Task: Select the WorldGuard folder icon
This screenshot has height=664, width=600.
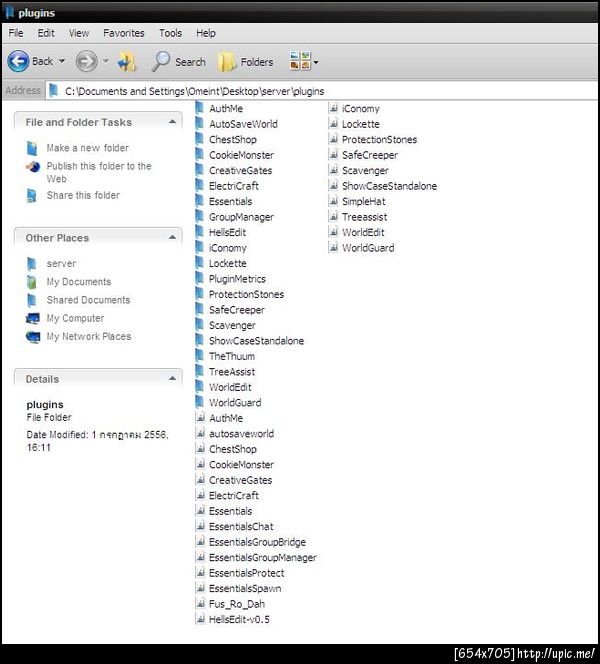Action: [199, 401]
